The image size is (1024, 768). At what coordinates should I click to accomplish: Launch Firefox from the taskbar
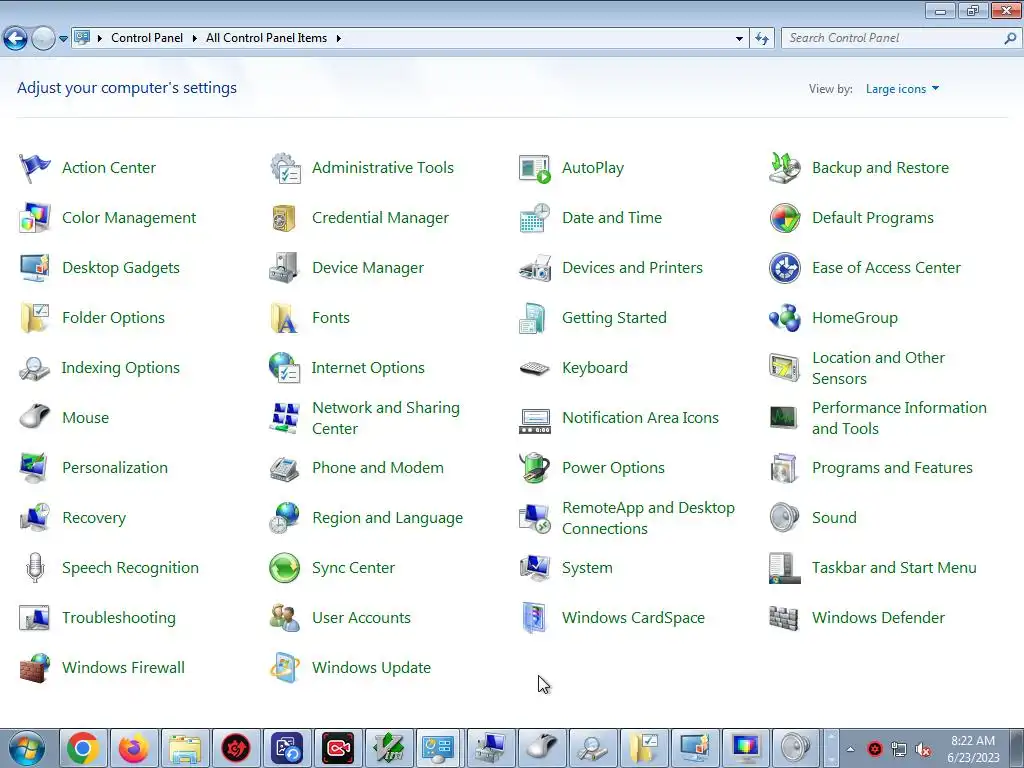(x=134, y=748)
